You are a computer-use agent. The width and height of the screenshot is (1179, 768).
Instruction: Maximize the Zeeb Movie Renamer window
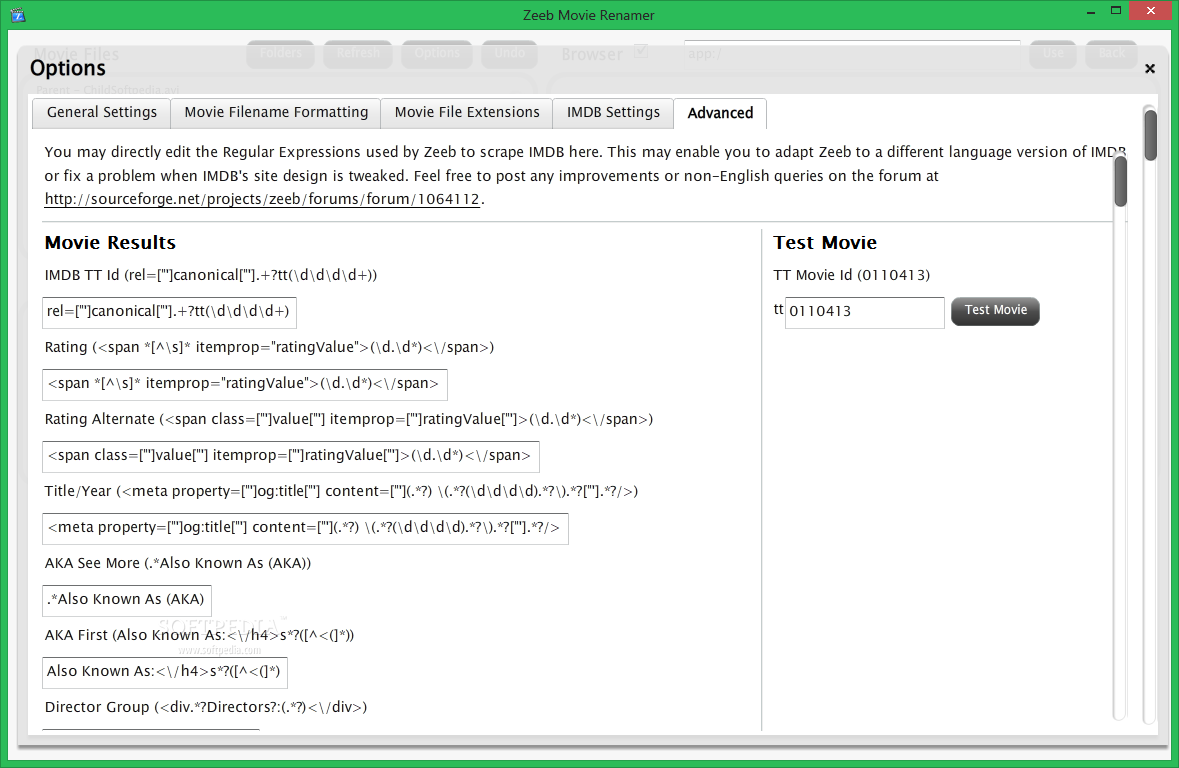tap(1116, 11)
